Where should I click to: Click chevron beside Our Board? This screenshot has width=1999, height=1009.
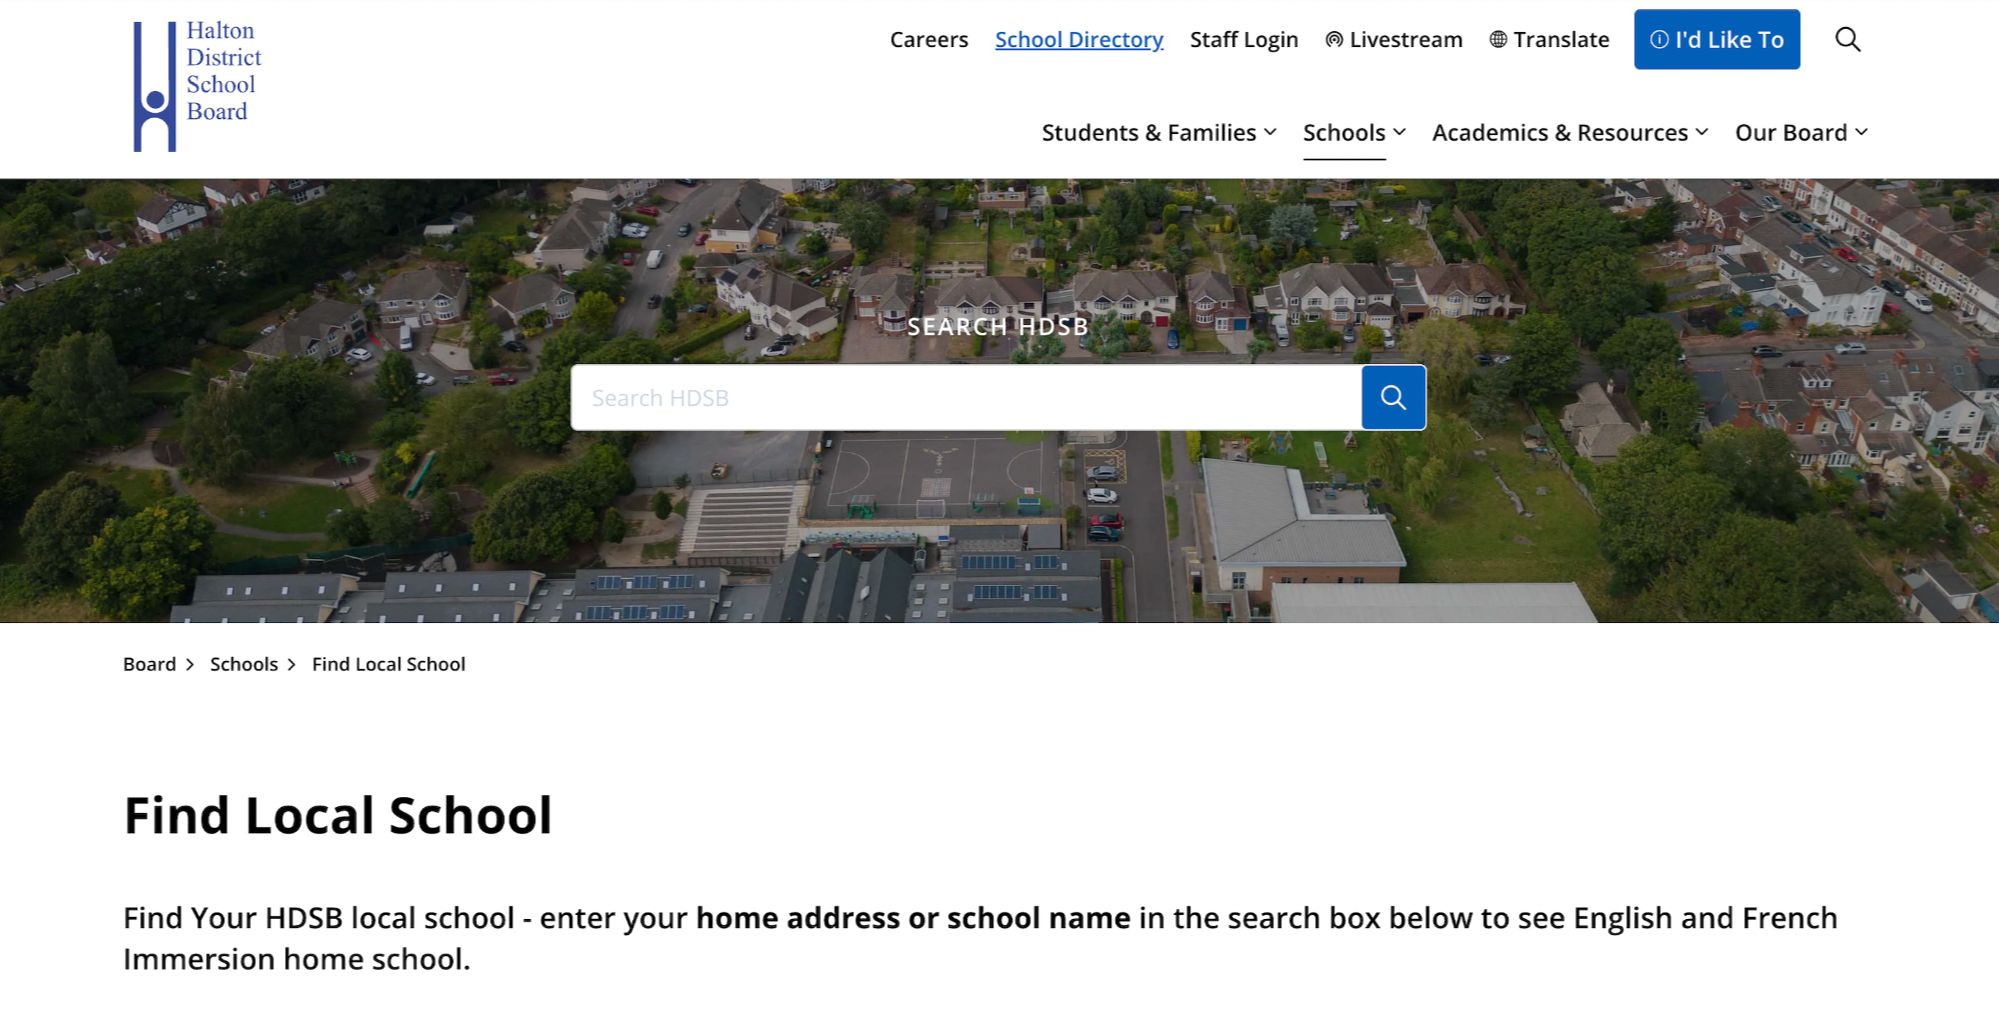1861,132
